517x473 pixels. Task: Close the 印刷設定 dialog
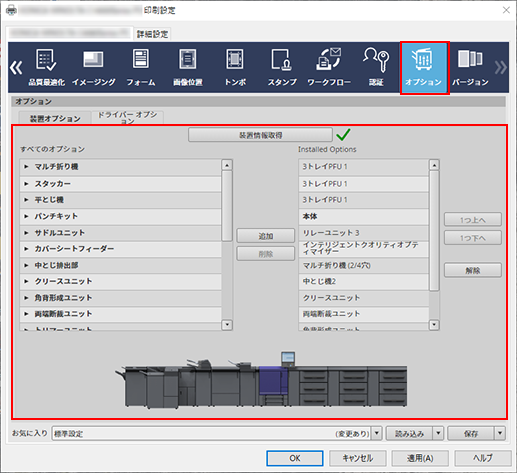point(506,10)
